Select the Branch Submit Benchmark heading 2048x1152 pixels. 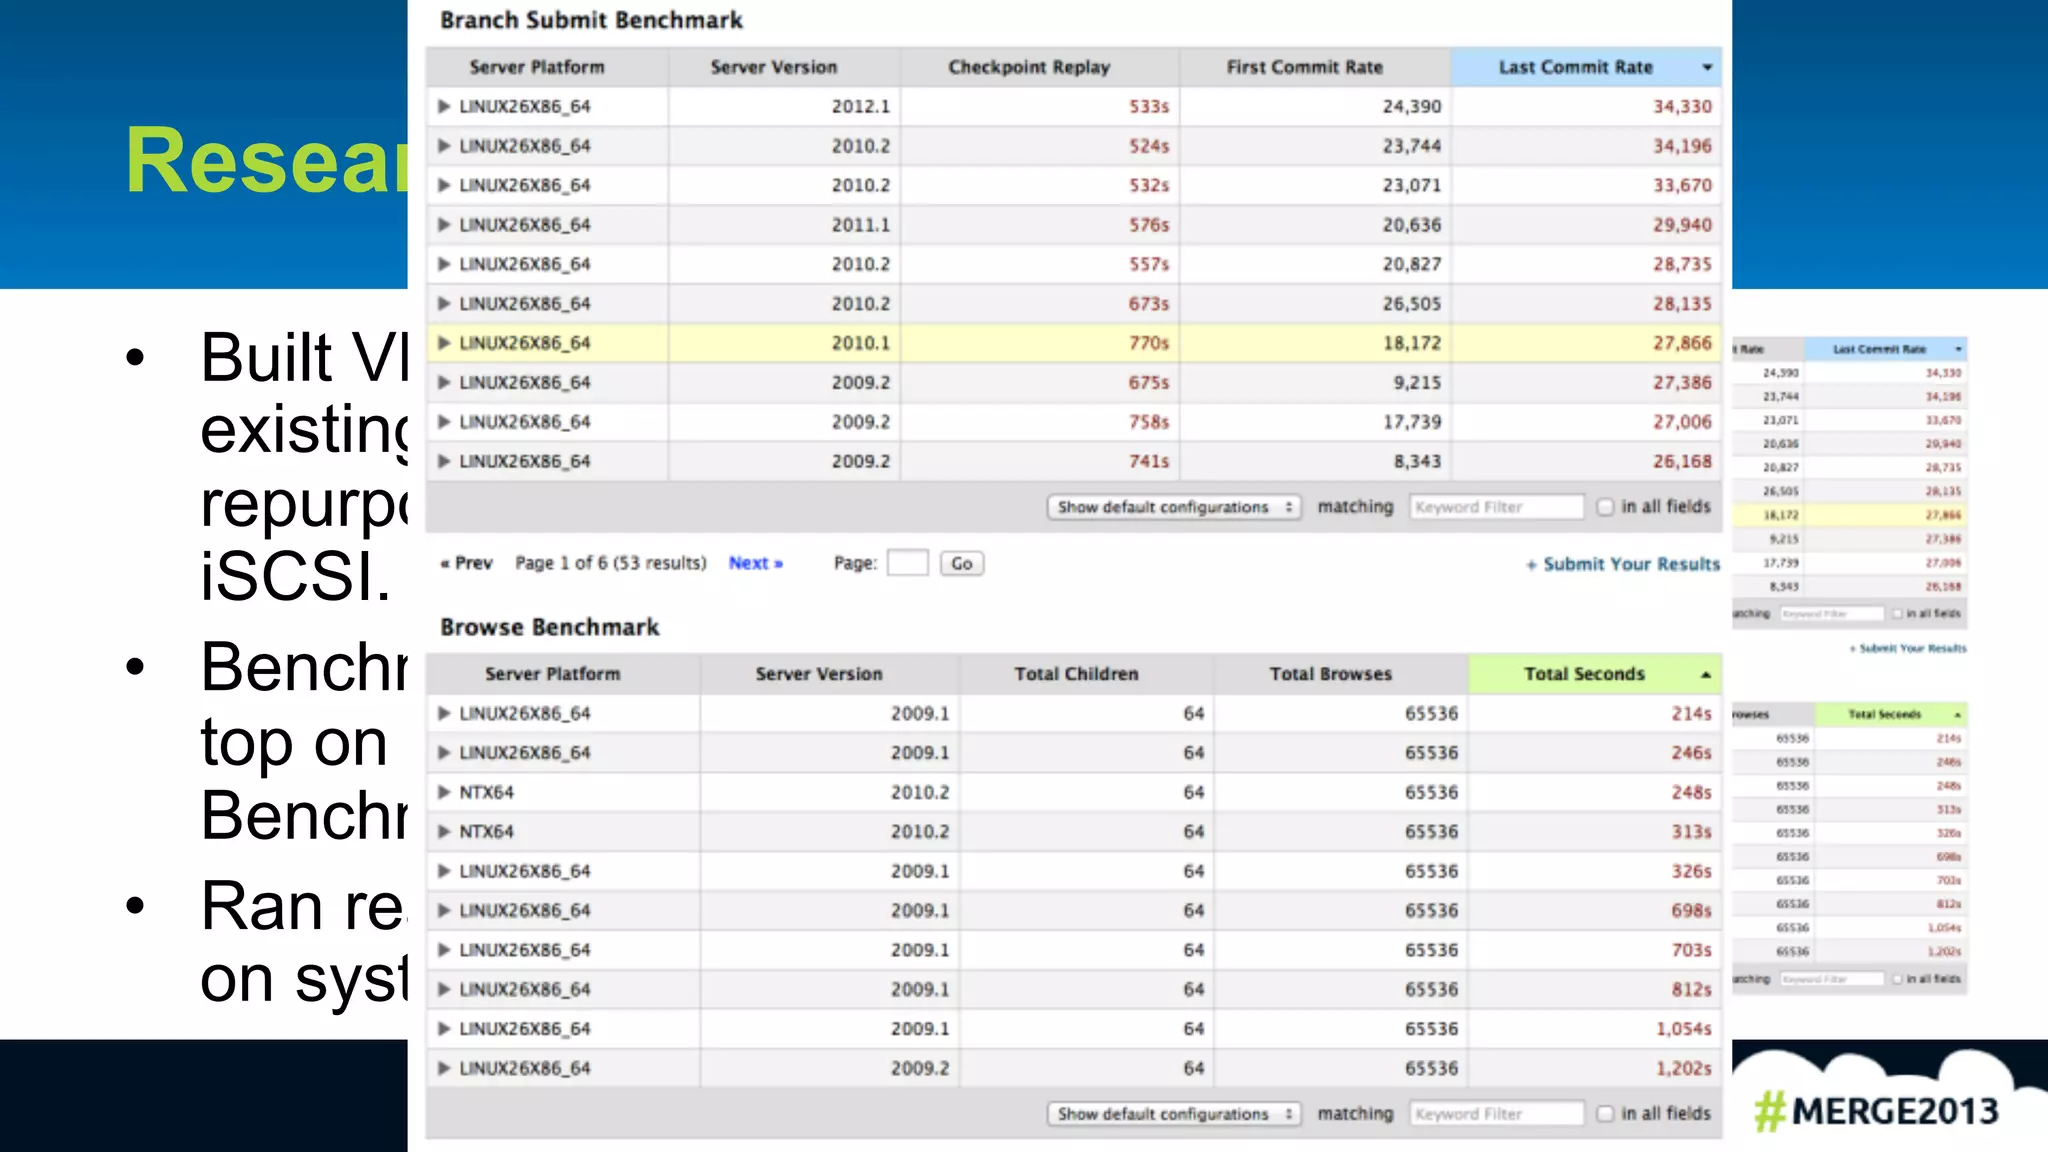pos(592,20)
